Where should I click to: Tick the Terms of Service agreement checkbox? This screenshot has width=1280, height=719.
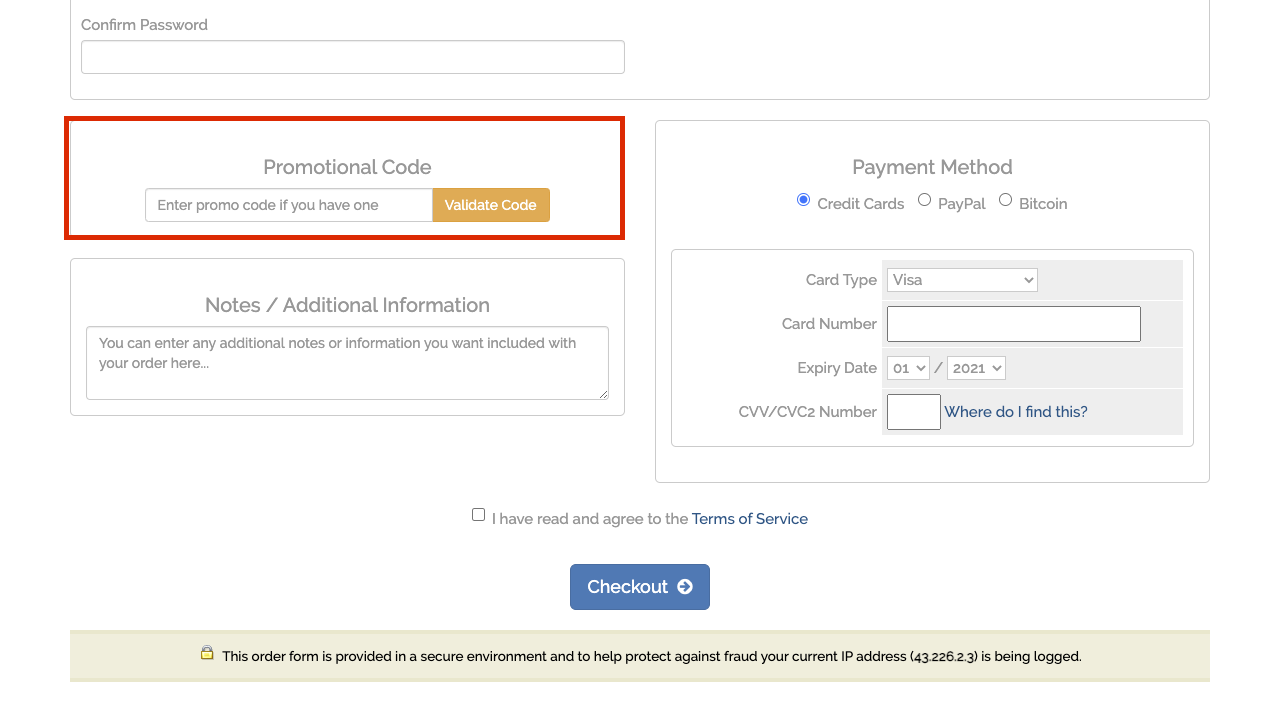click(478, 515)
